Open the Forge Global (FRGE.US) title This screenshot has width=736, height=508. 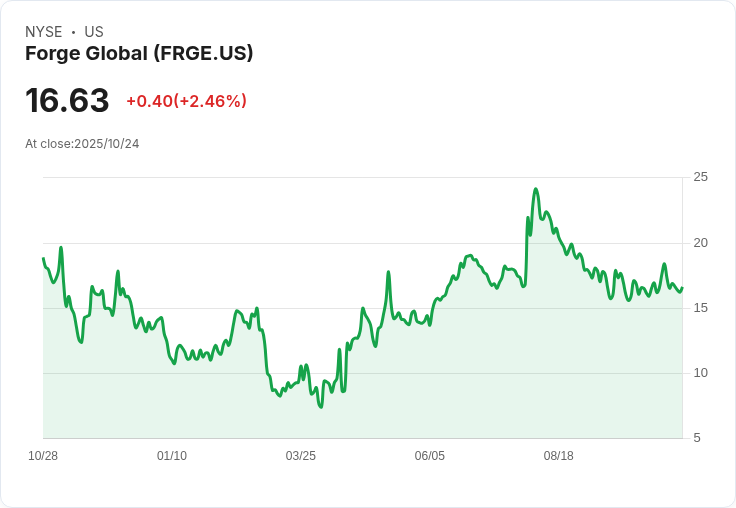[x=139, y=54]
